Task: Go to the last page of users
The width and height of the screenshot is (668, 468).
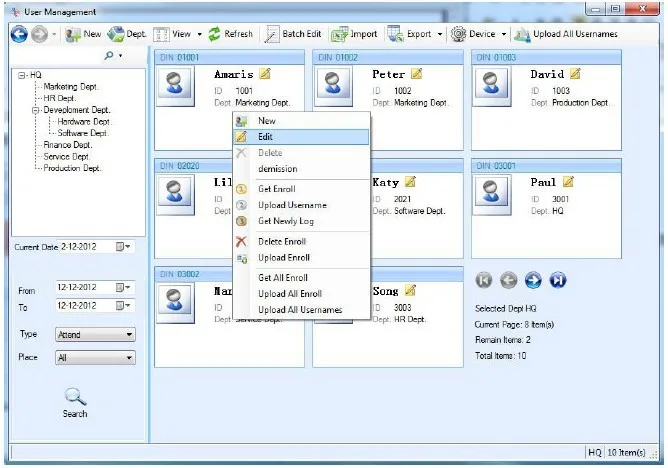Action: (558, 280)
